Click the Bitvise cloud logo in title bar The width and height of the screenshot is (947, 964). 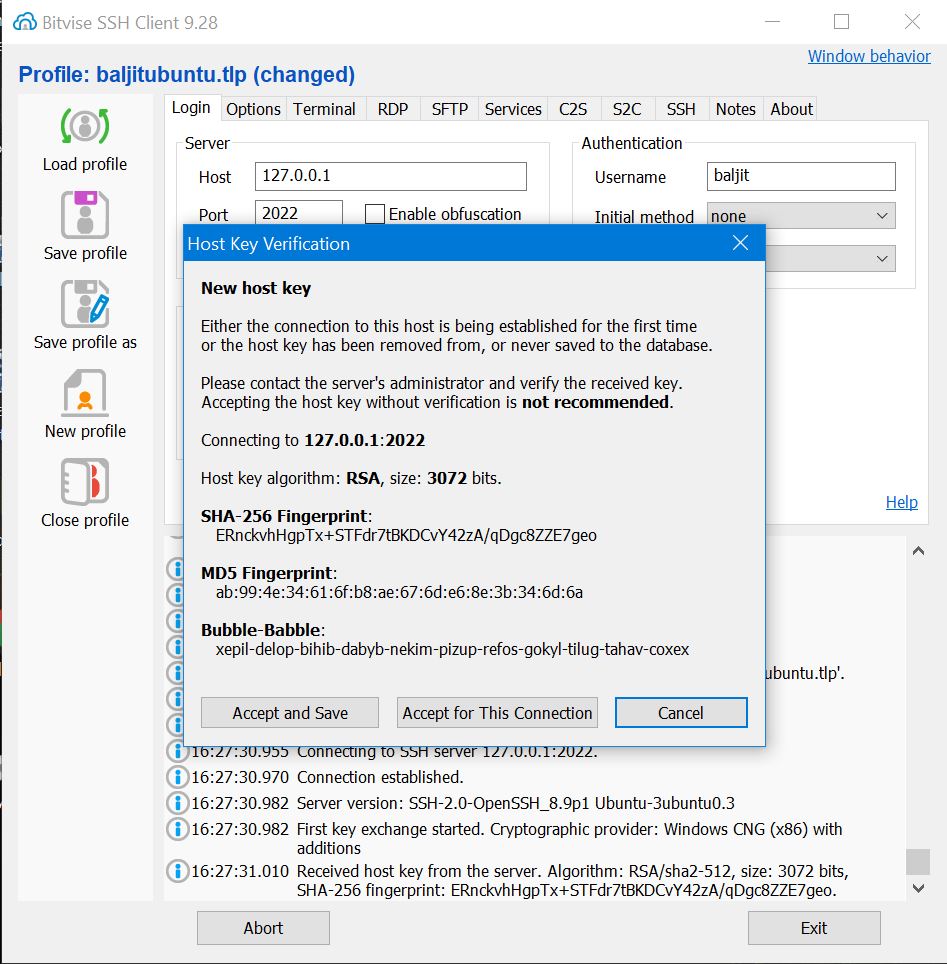[x=25, y=22]
